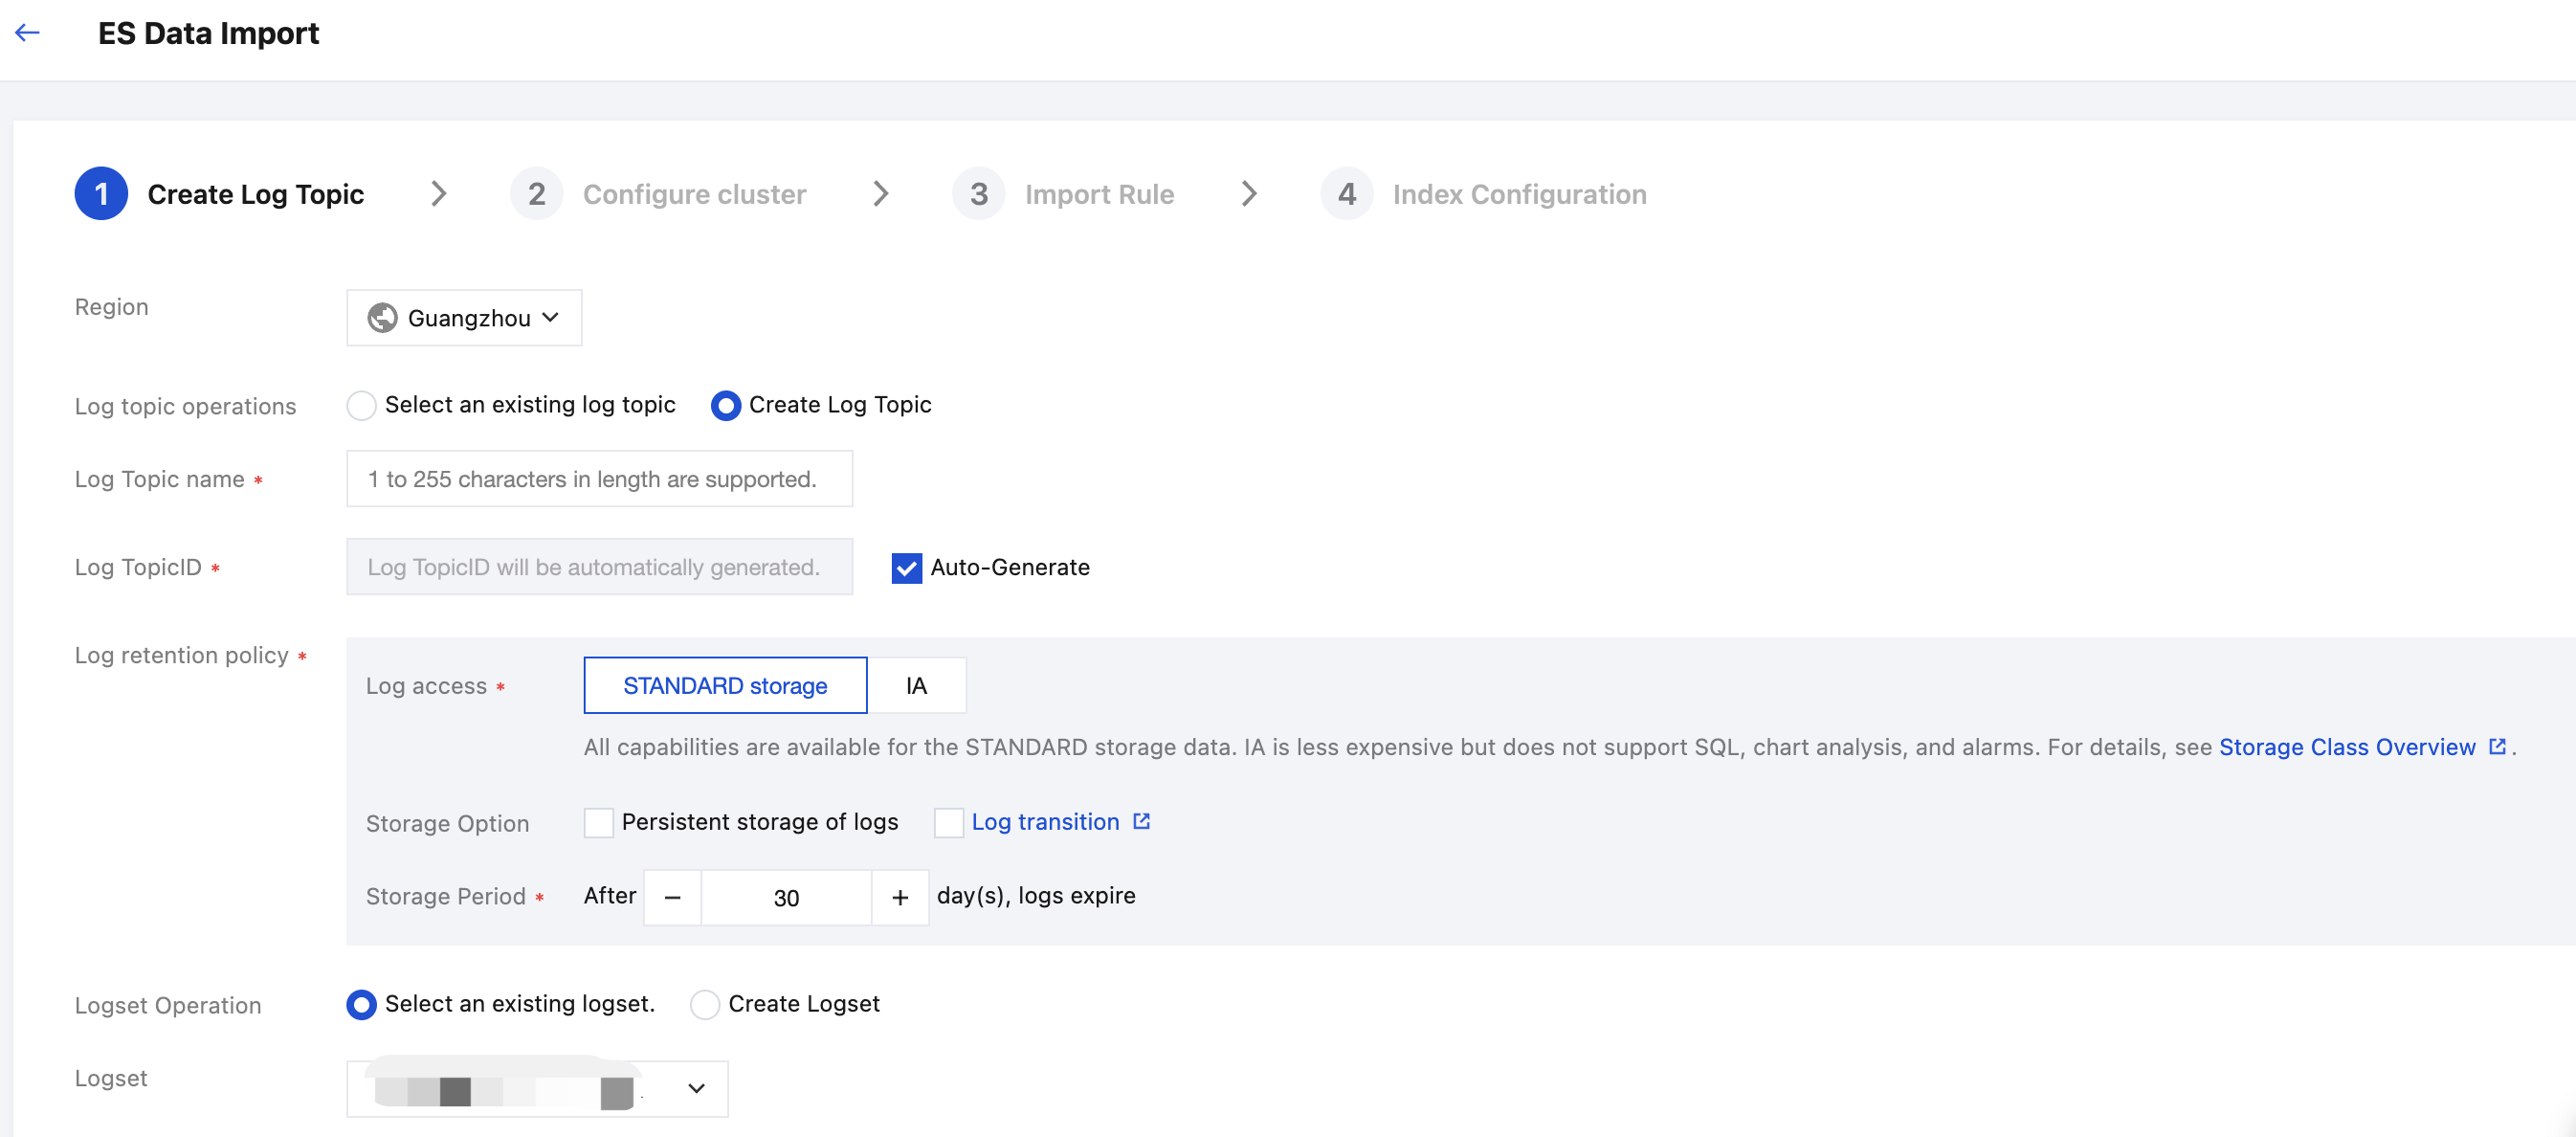The image size is (2576, 1137).
Task: Enable Persistent storage of logs checkbox
Action: coord(598,822)
